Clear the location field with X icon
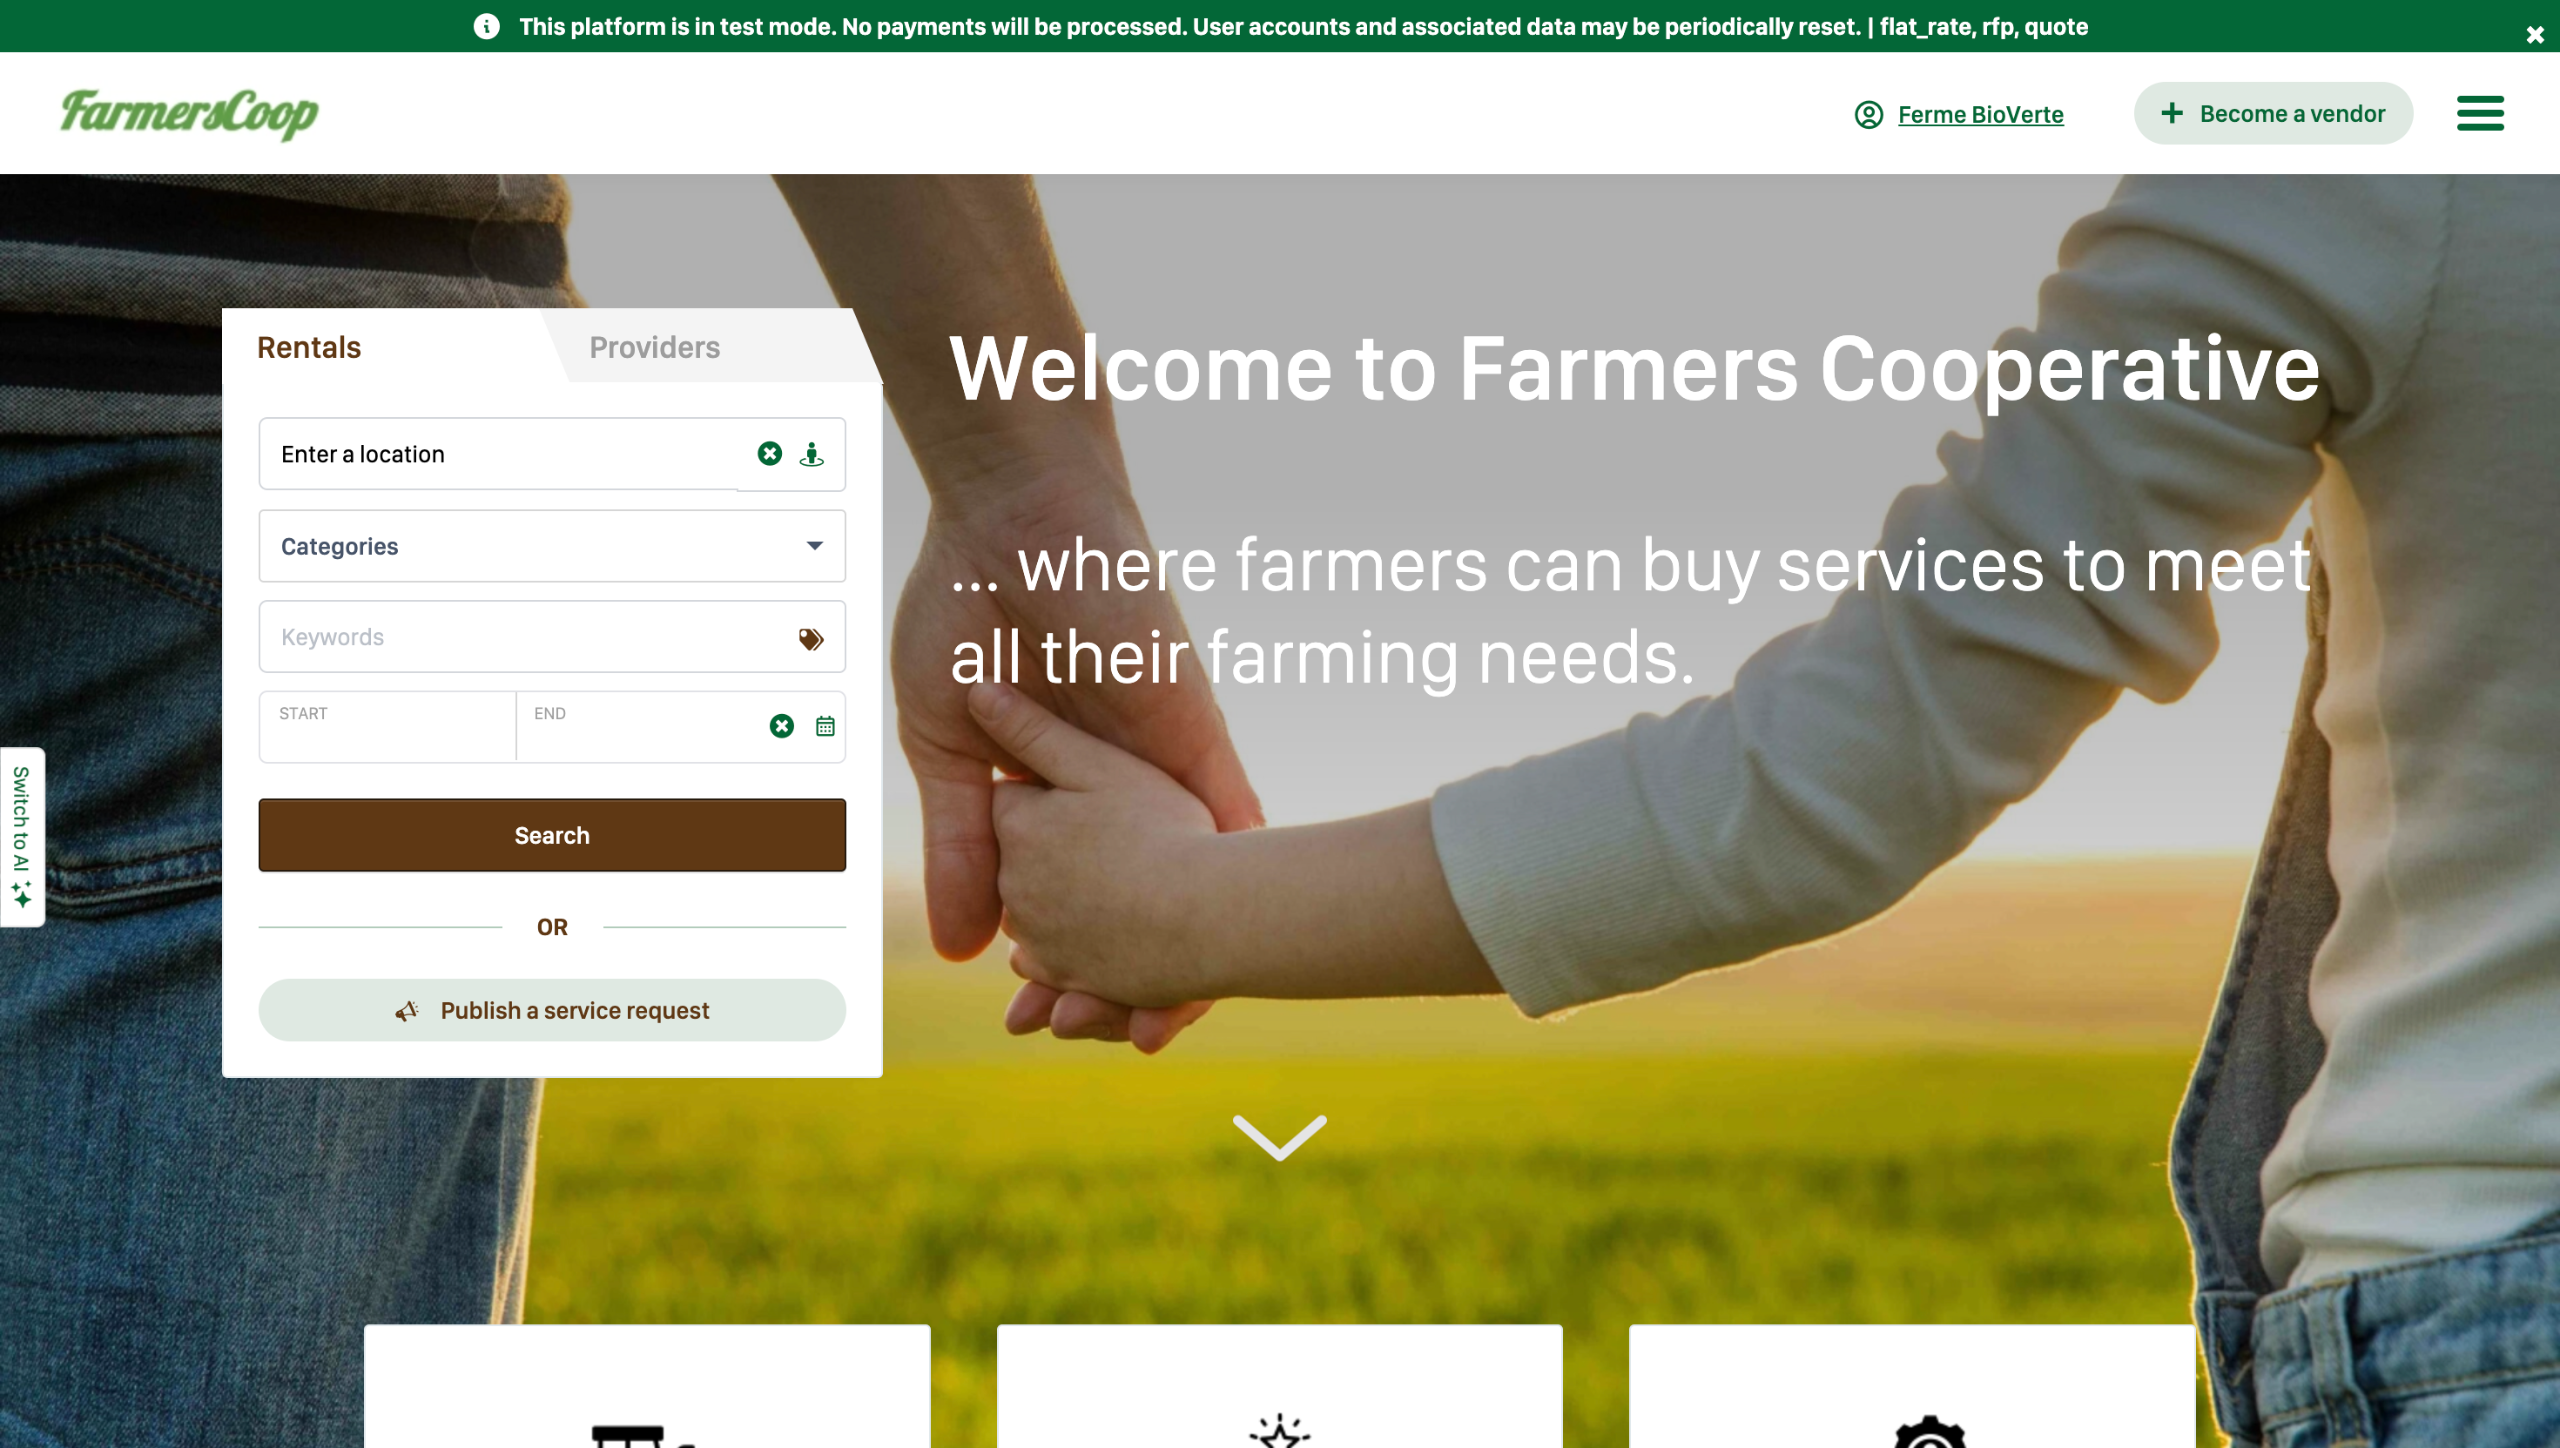2560x1448 pixels. 769,454
